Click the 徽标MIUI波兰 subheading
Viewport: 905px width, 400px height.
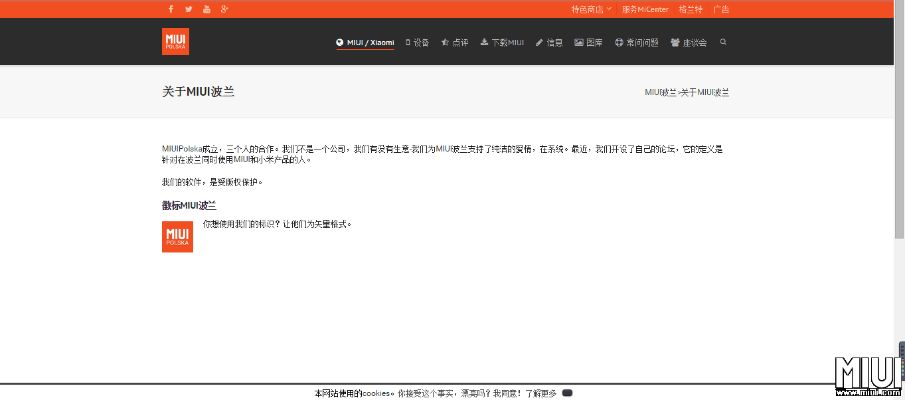tap(189, 205)
